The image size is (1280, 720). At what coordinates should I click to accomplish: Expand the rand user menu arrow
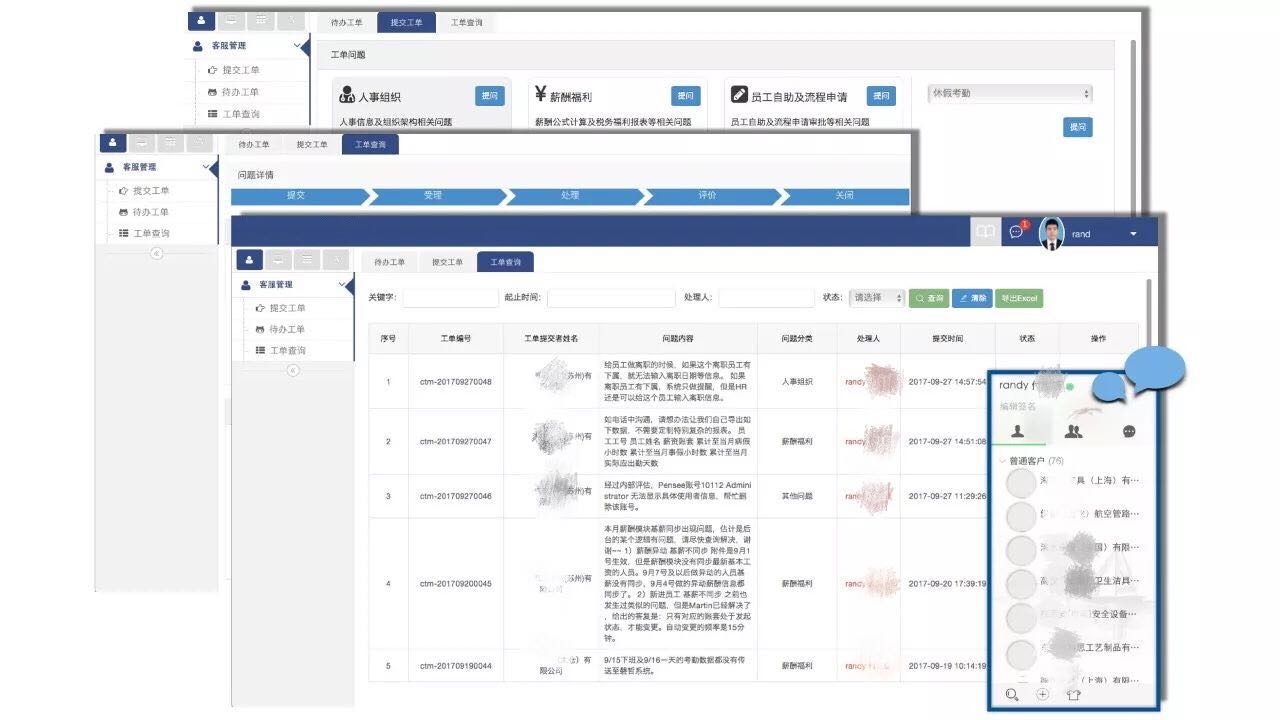click(1133, 234)
